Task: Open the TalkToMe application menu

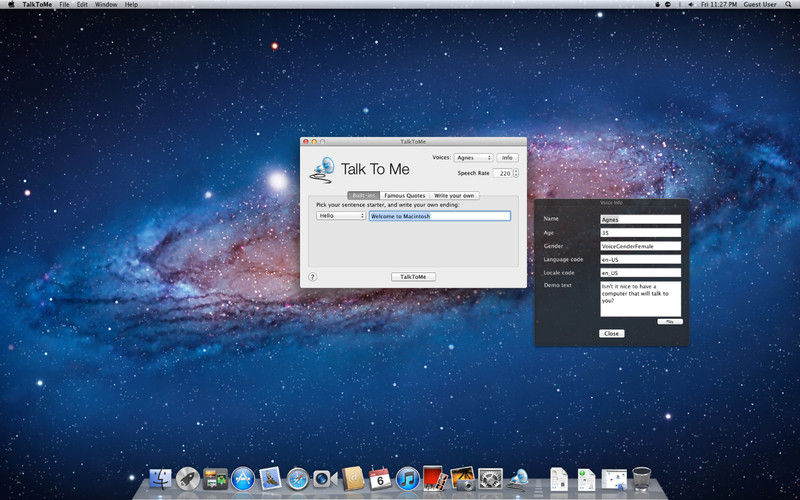Action: click(x=37, y=4)
